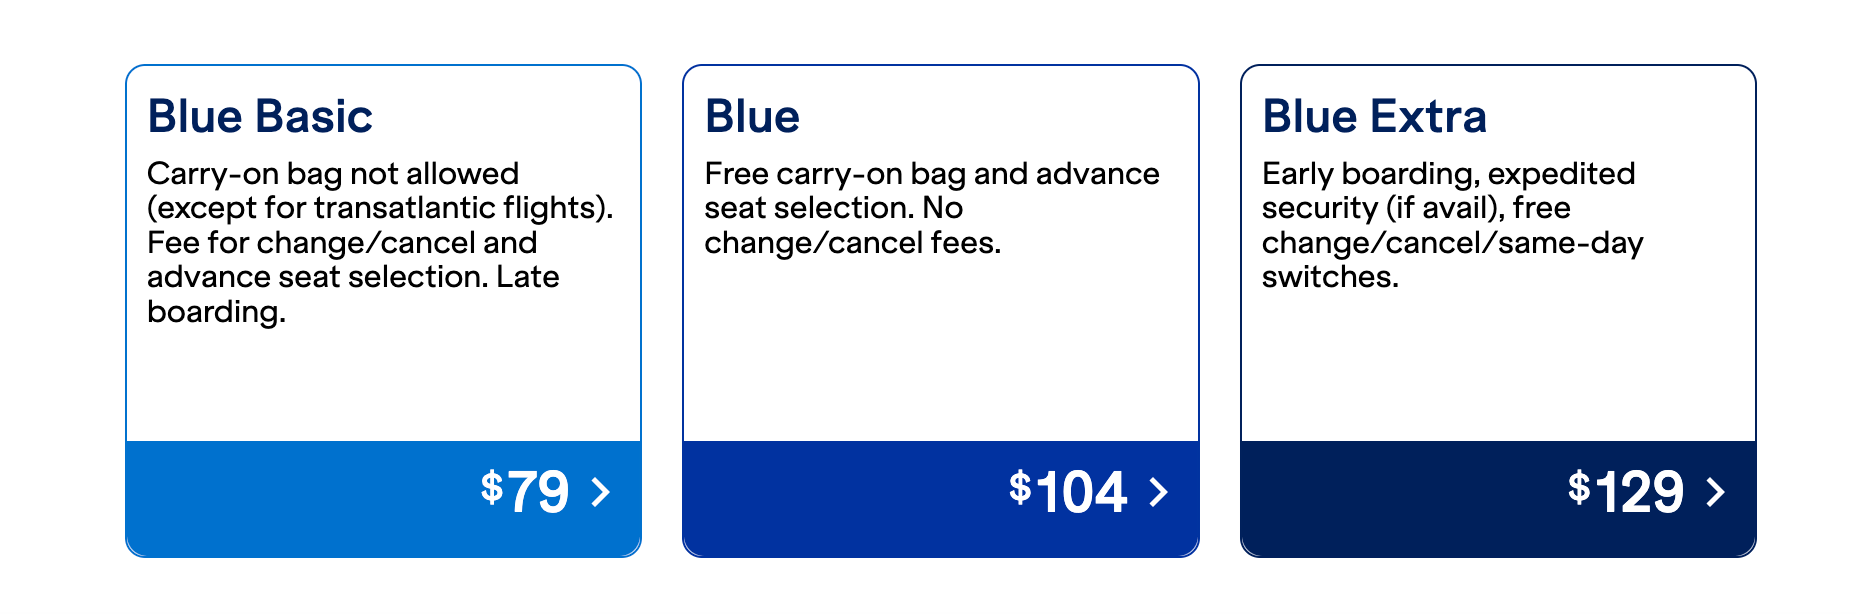
Task: Click the Blue fare description text
Action: 930,207
